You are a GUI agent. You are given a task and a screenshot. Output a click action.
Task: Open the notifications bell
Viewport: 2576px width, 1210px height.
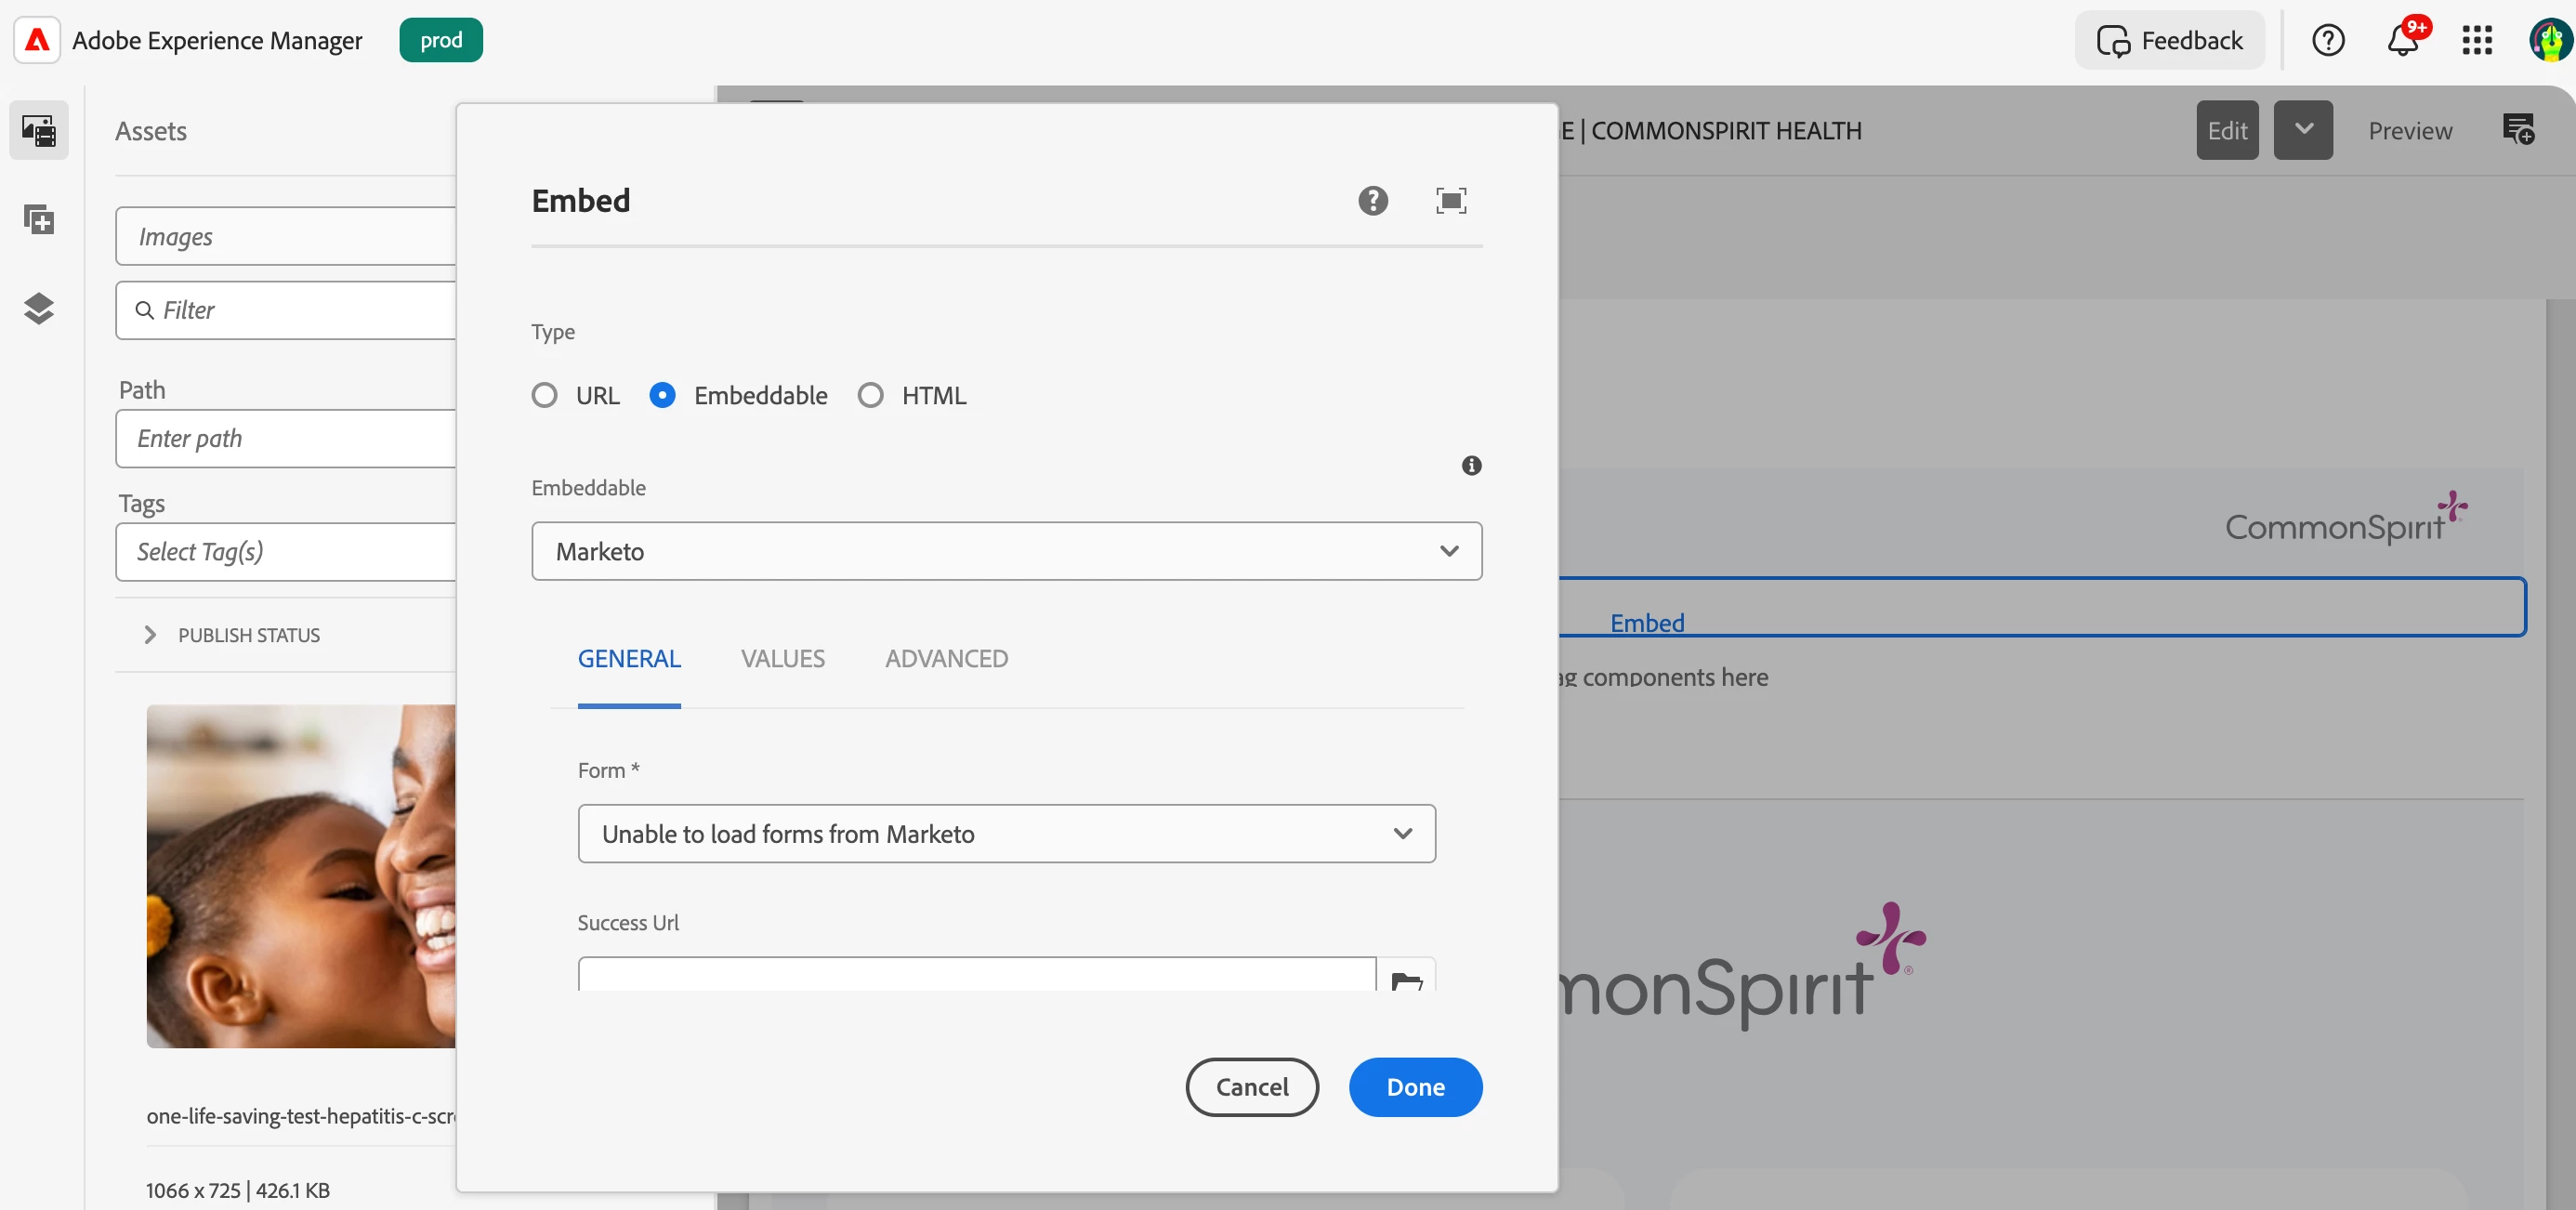point(2402,41)
